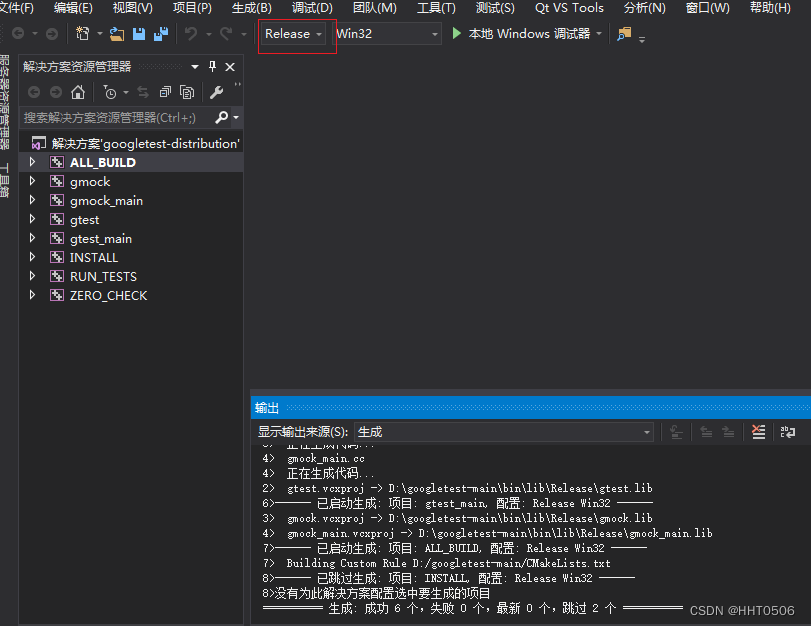Open the 窗口(W) menu
811x626 pixels.
point(707,8)
